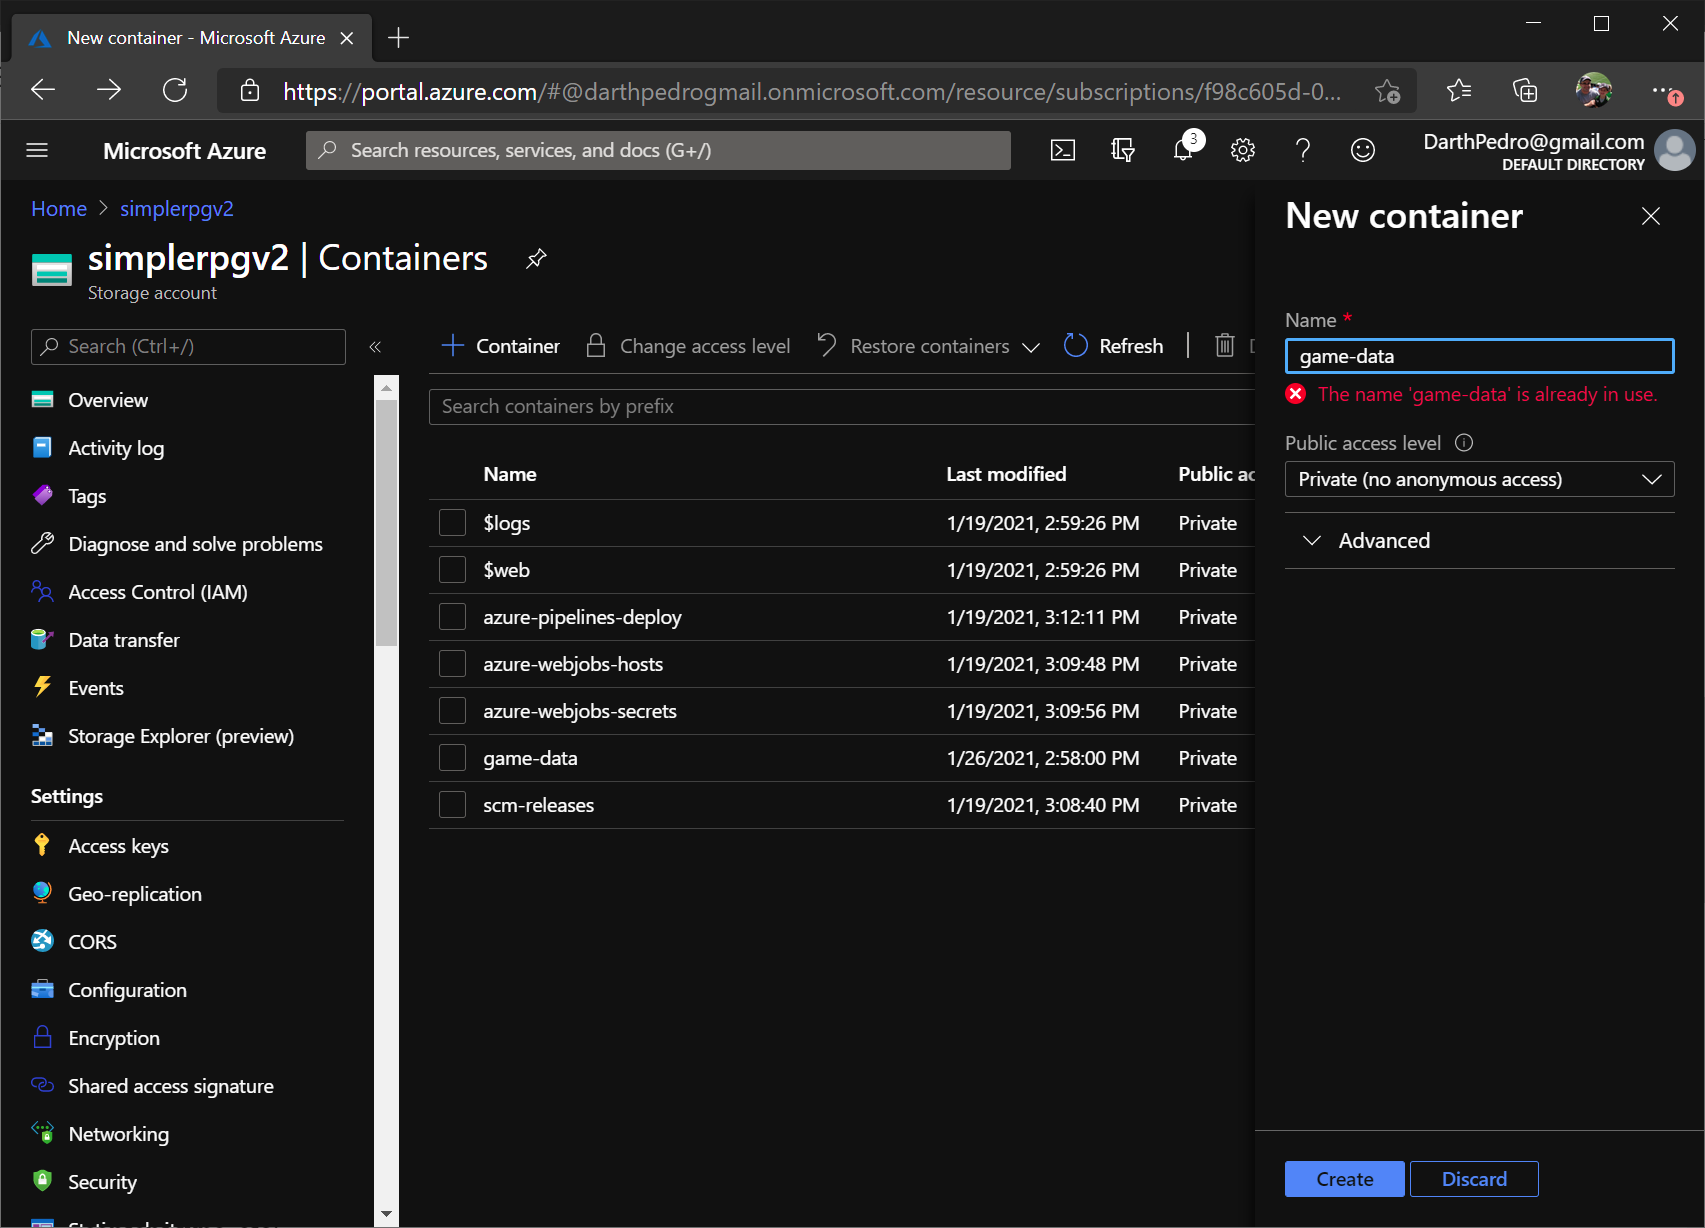The width and height of the screenshot is (1705, 1228).
Task: Select the game-data container checkbox
Action: pos(452,757)
